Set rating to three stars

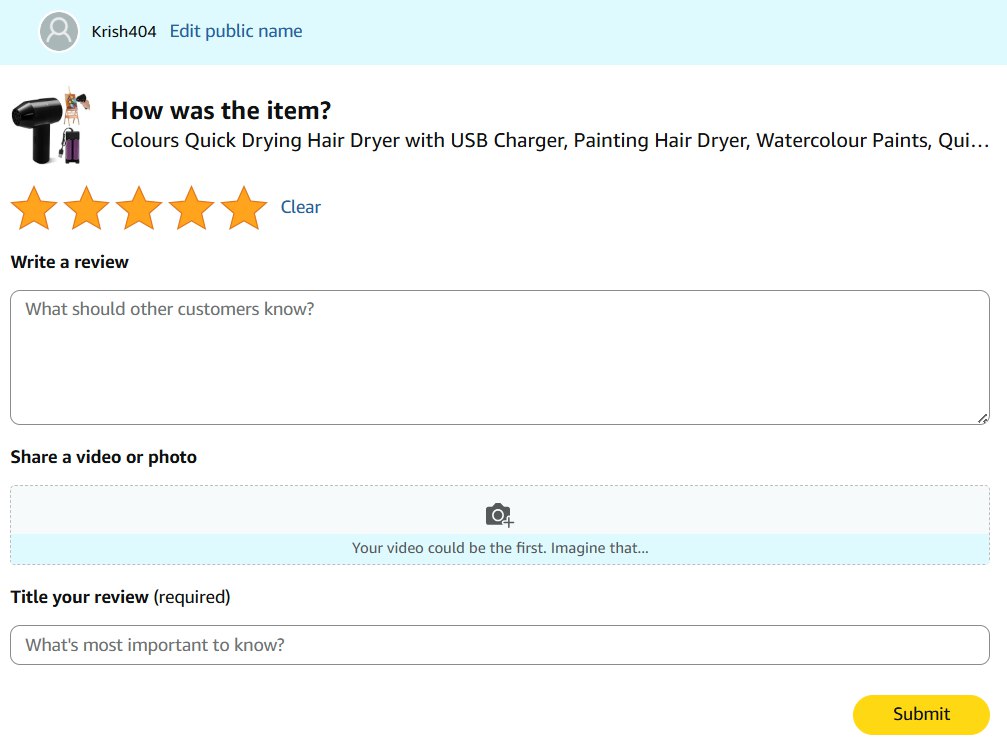(139, 208)
